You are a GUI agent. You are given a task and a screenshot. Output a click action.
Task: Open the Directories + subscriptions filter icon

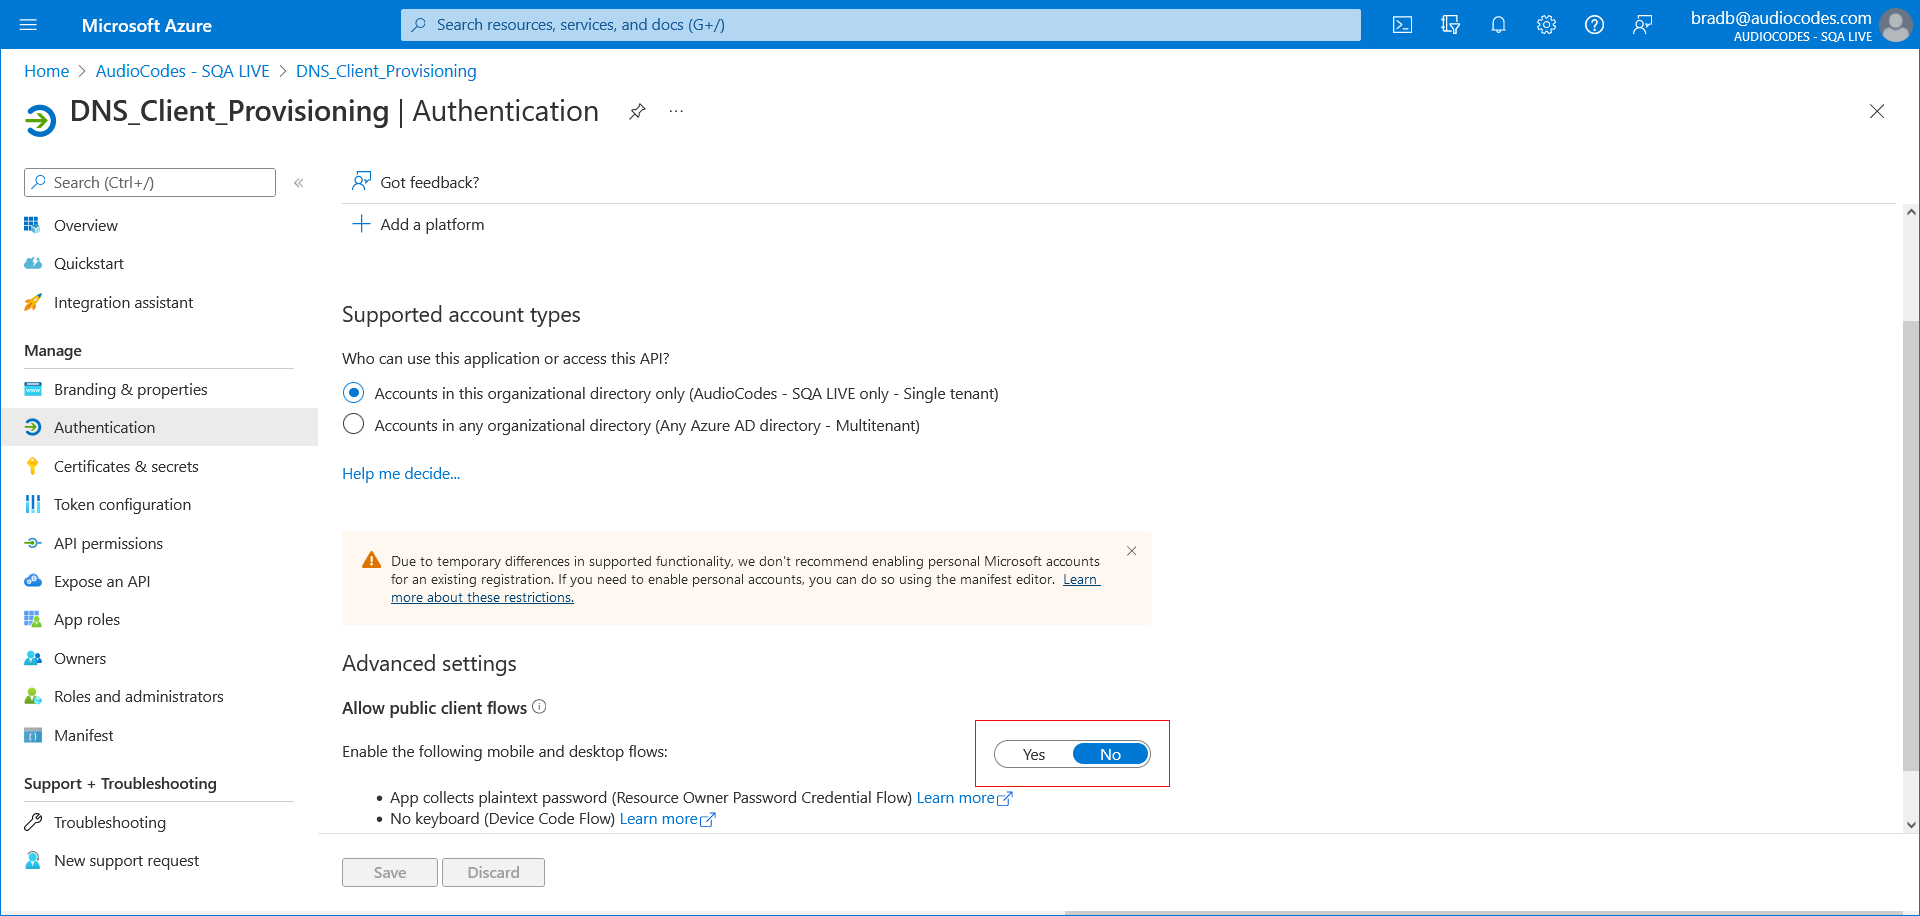click(1450, 24)
